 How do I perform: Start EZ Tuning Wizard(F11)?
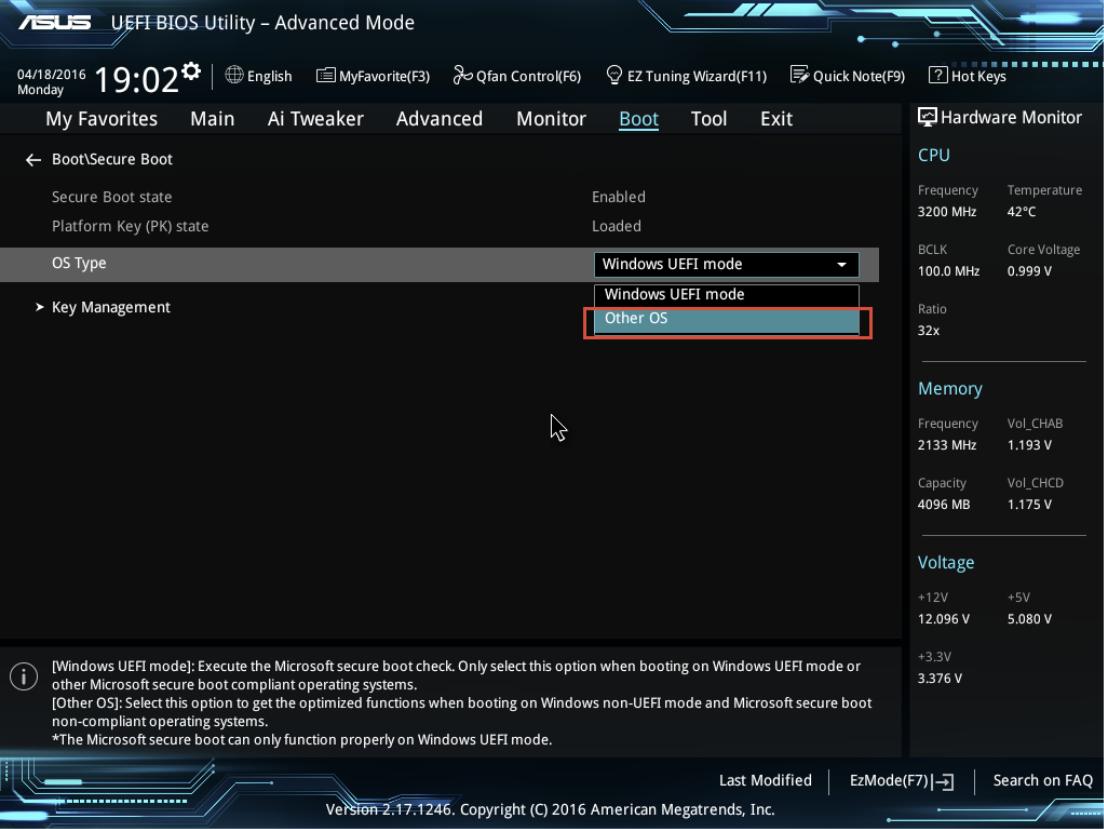click(686, 75)
